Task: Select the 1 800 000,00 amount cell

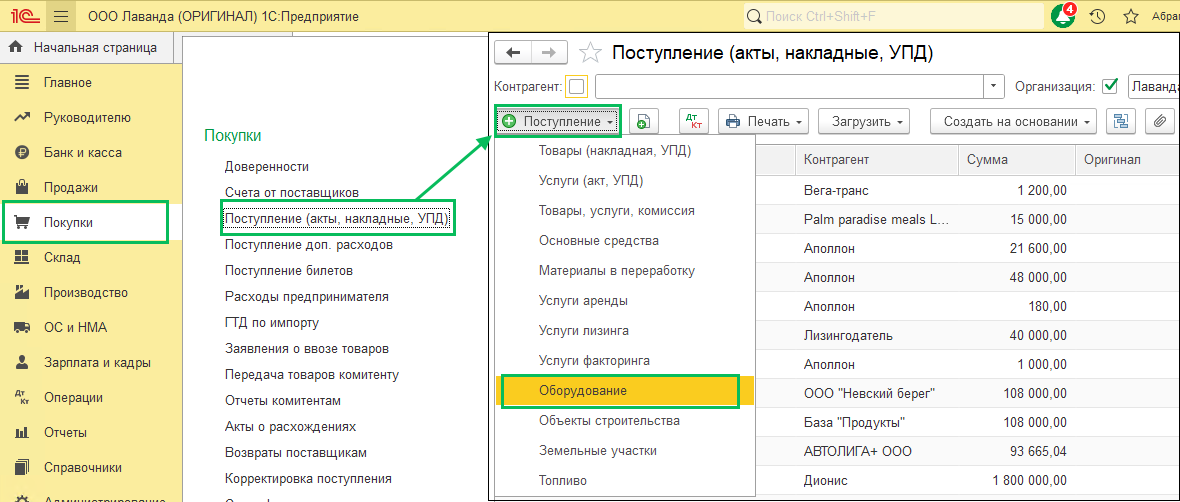Action: [1017, 480]
